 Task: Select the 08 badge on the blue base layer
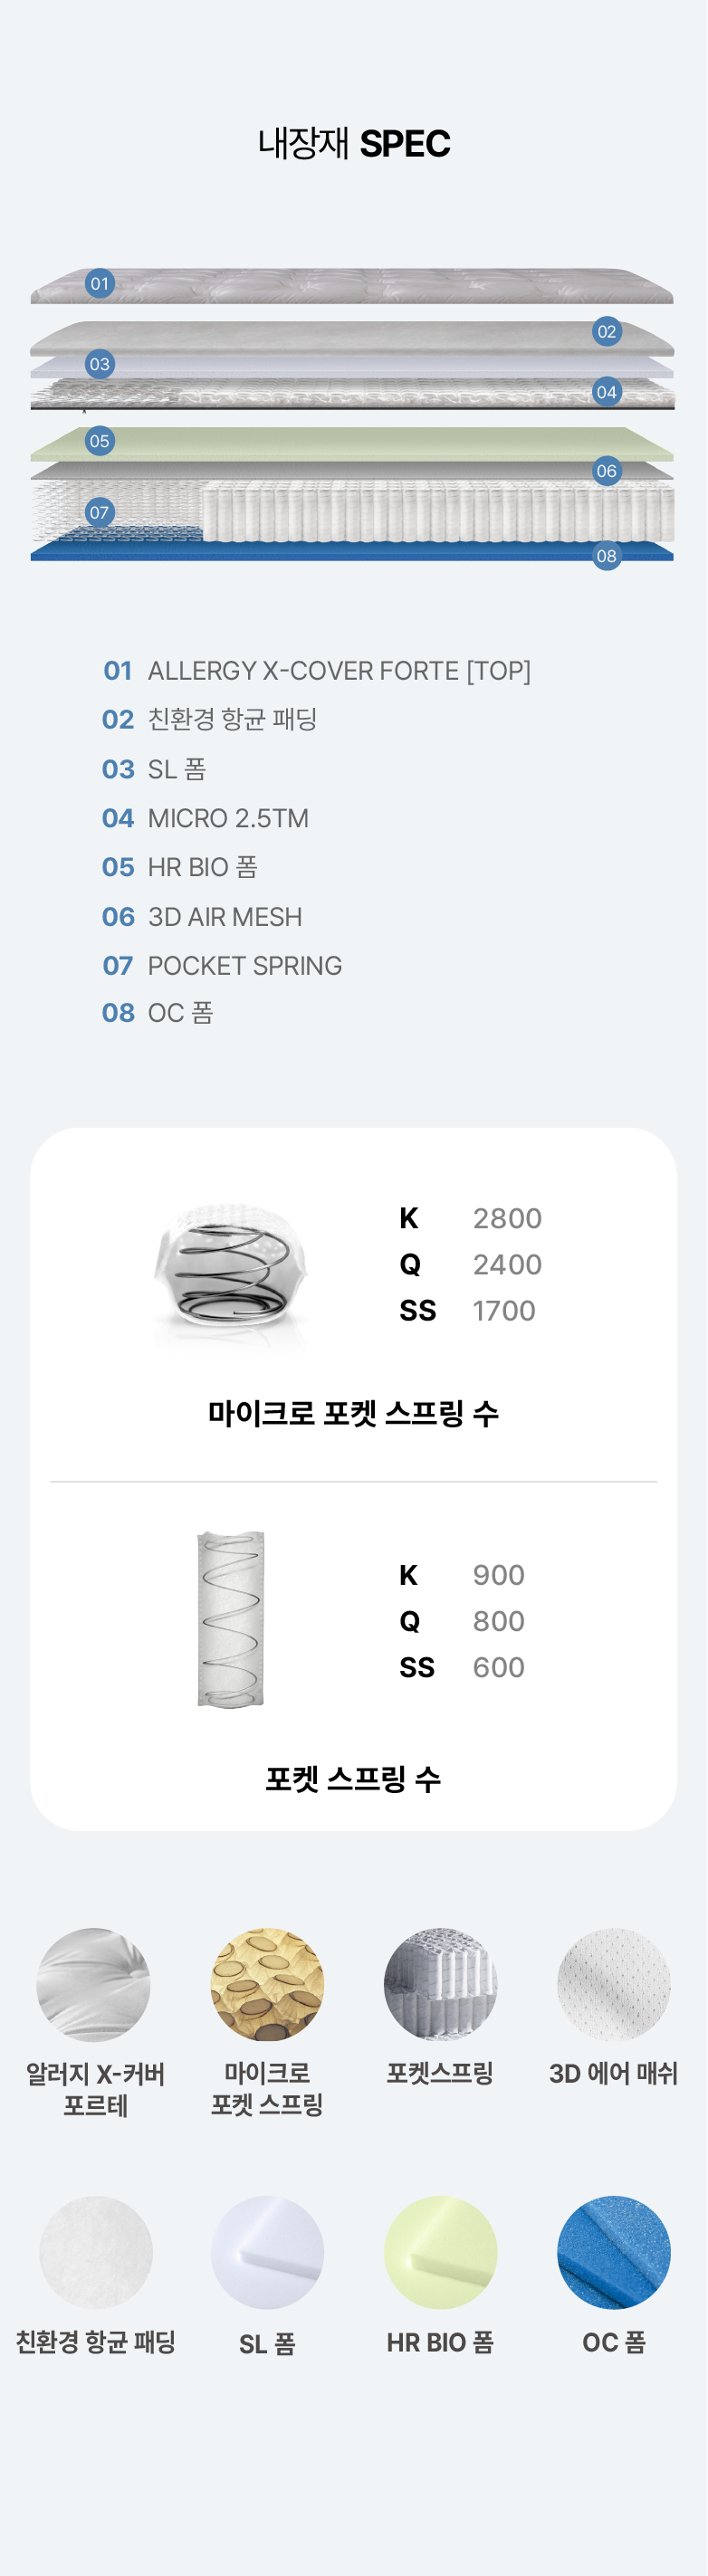pos(606,556)
